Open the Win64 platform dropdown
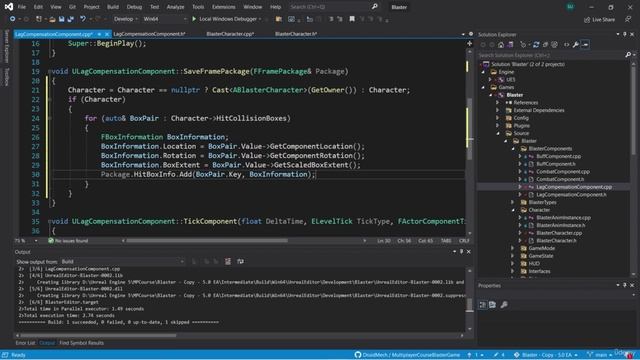The height and width of the screenshot is (360, 640). coord(164,19)
